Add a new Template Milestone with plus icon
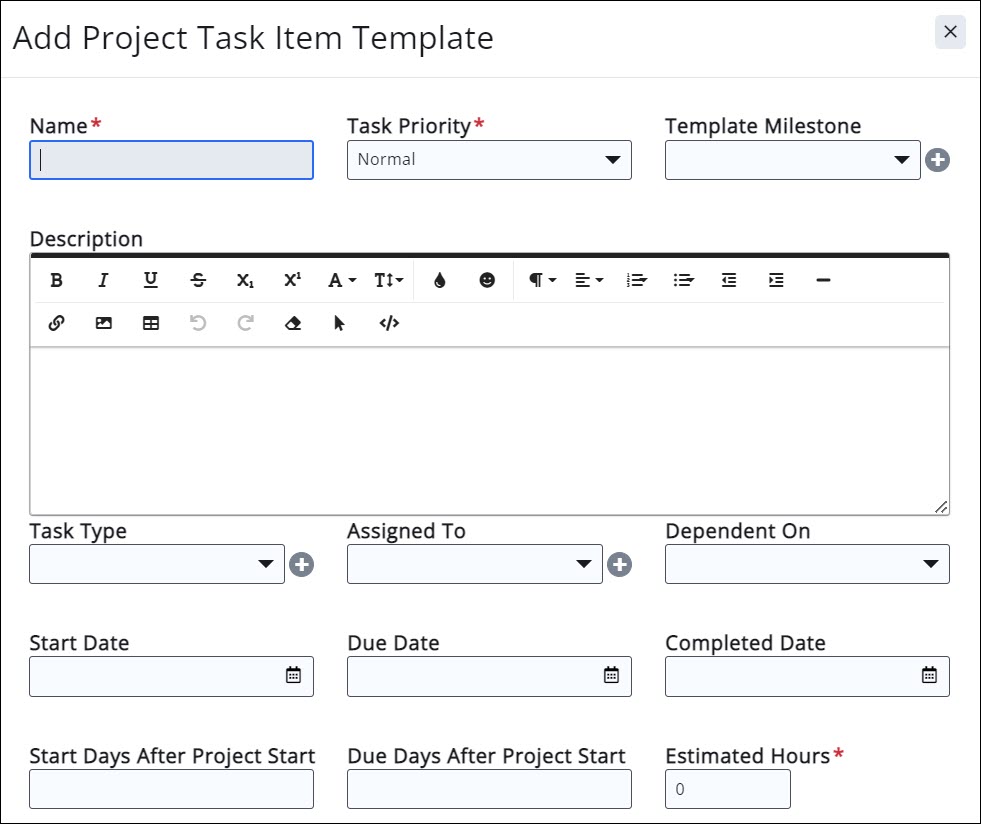This screenshot has width=981, height=824. (937, 160)
